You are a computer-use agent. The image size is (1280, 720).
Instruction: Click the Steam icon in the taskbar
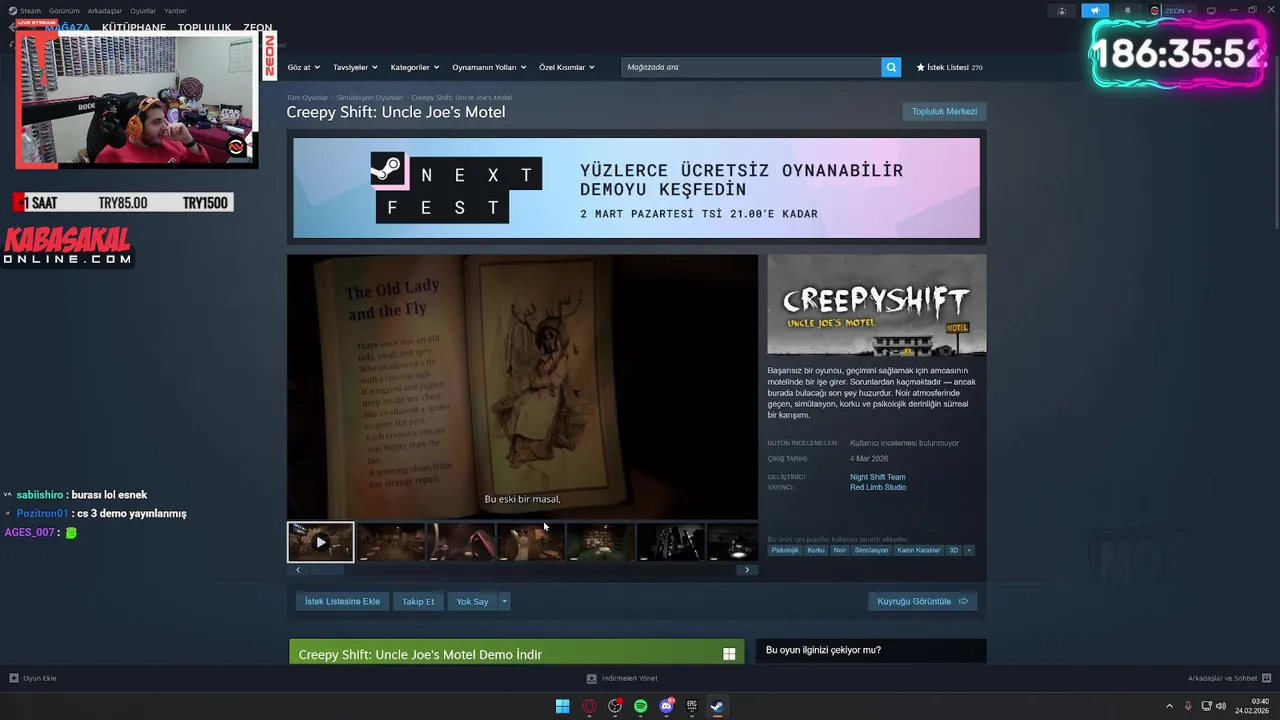pos(717,706)
